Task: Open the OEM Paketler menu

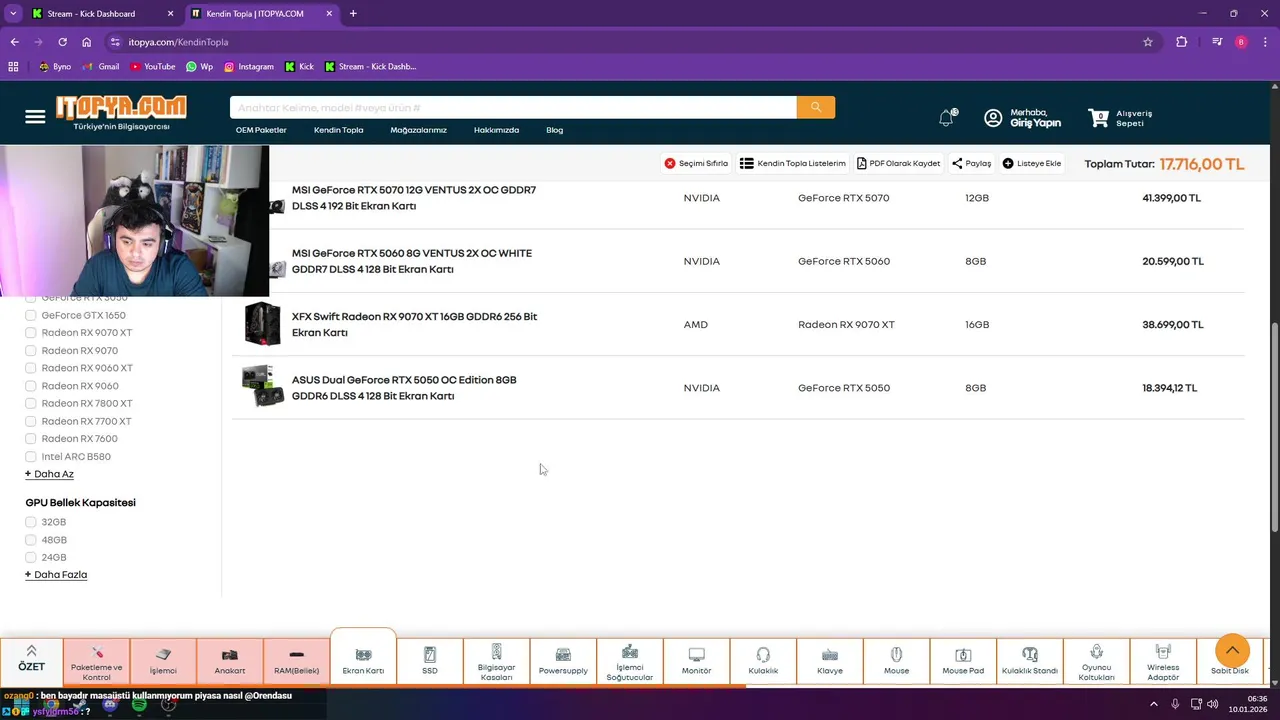Action: point(261,130)
